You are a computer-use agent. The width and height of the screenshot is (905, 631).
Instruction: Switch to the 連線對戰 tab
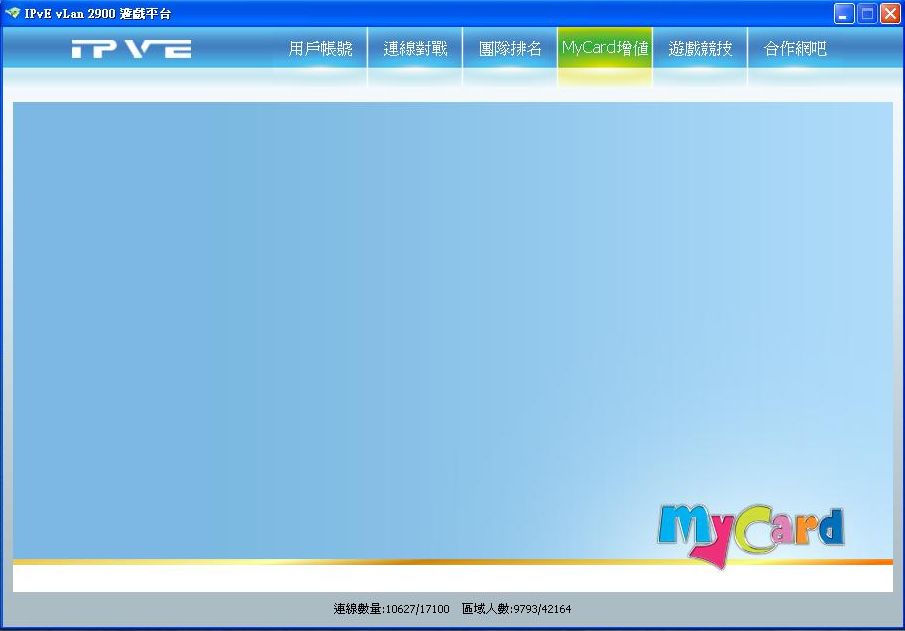coord(415,49)
